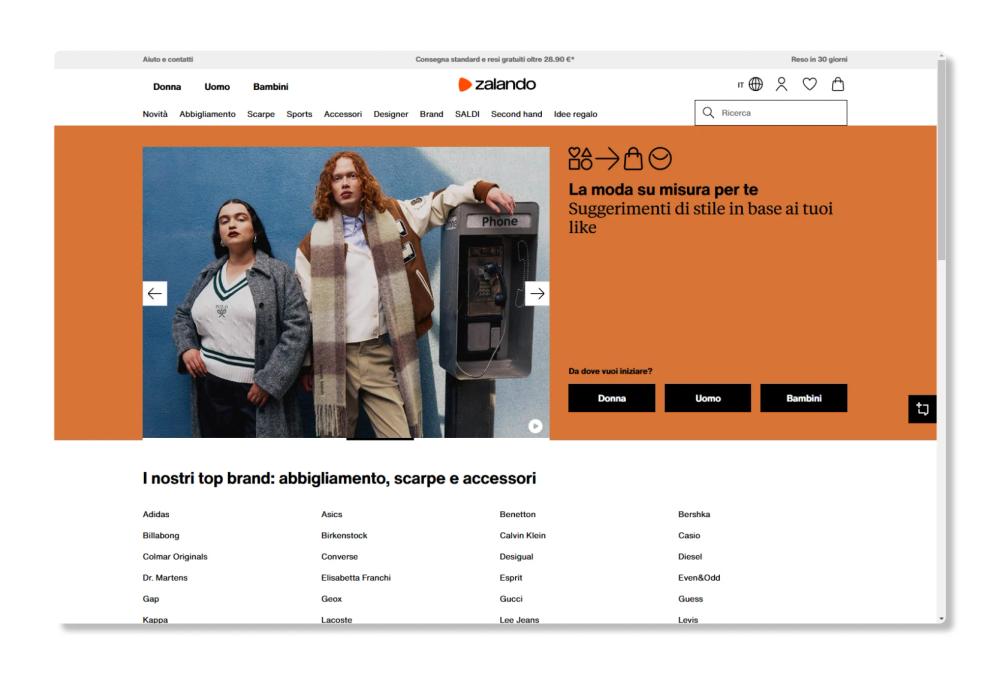Open the Scarpe menu

pyautogui.click(x=261, y=114)
